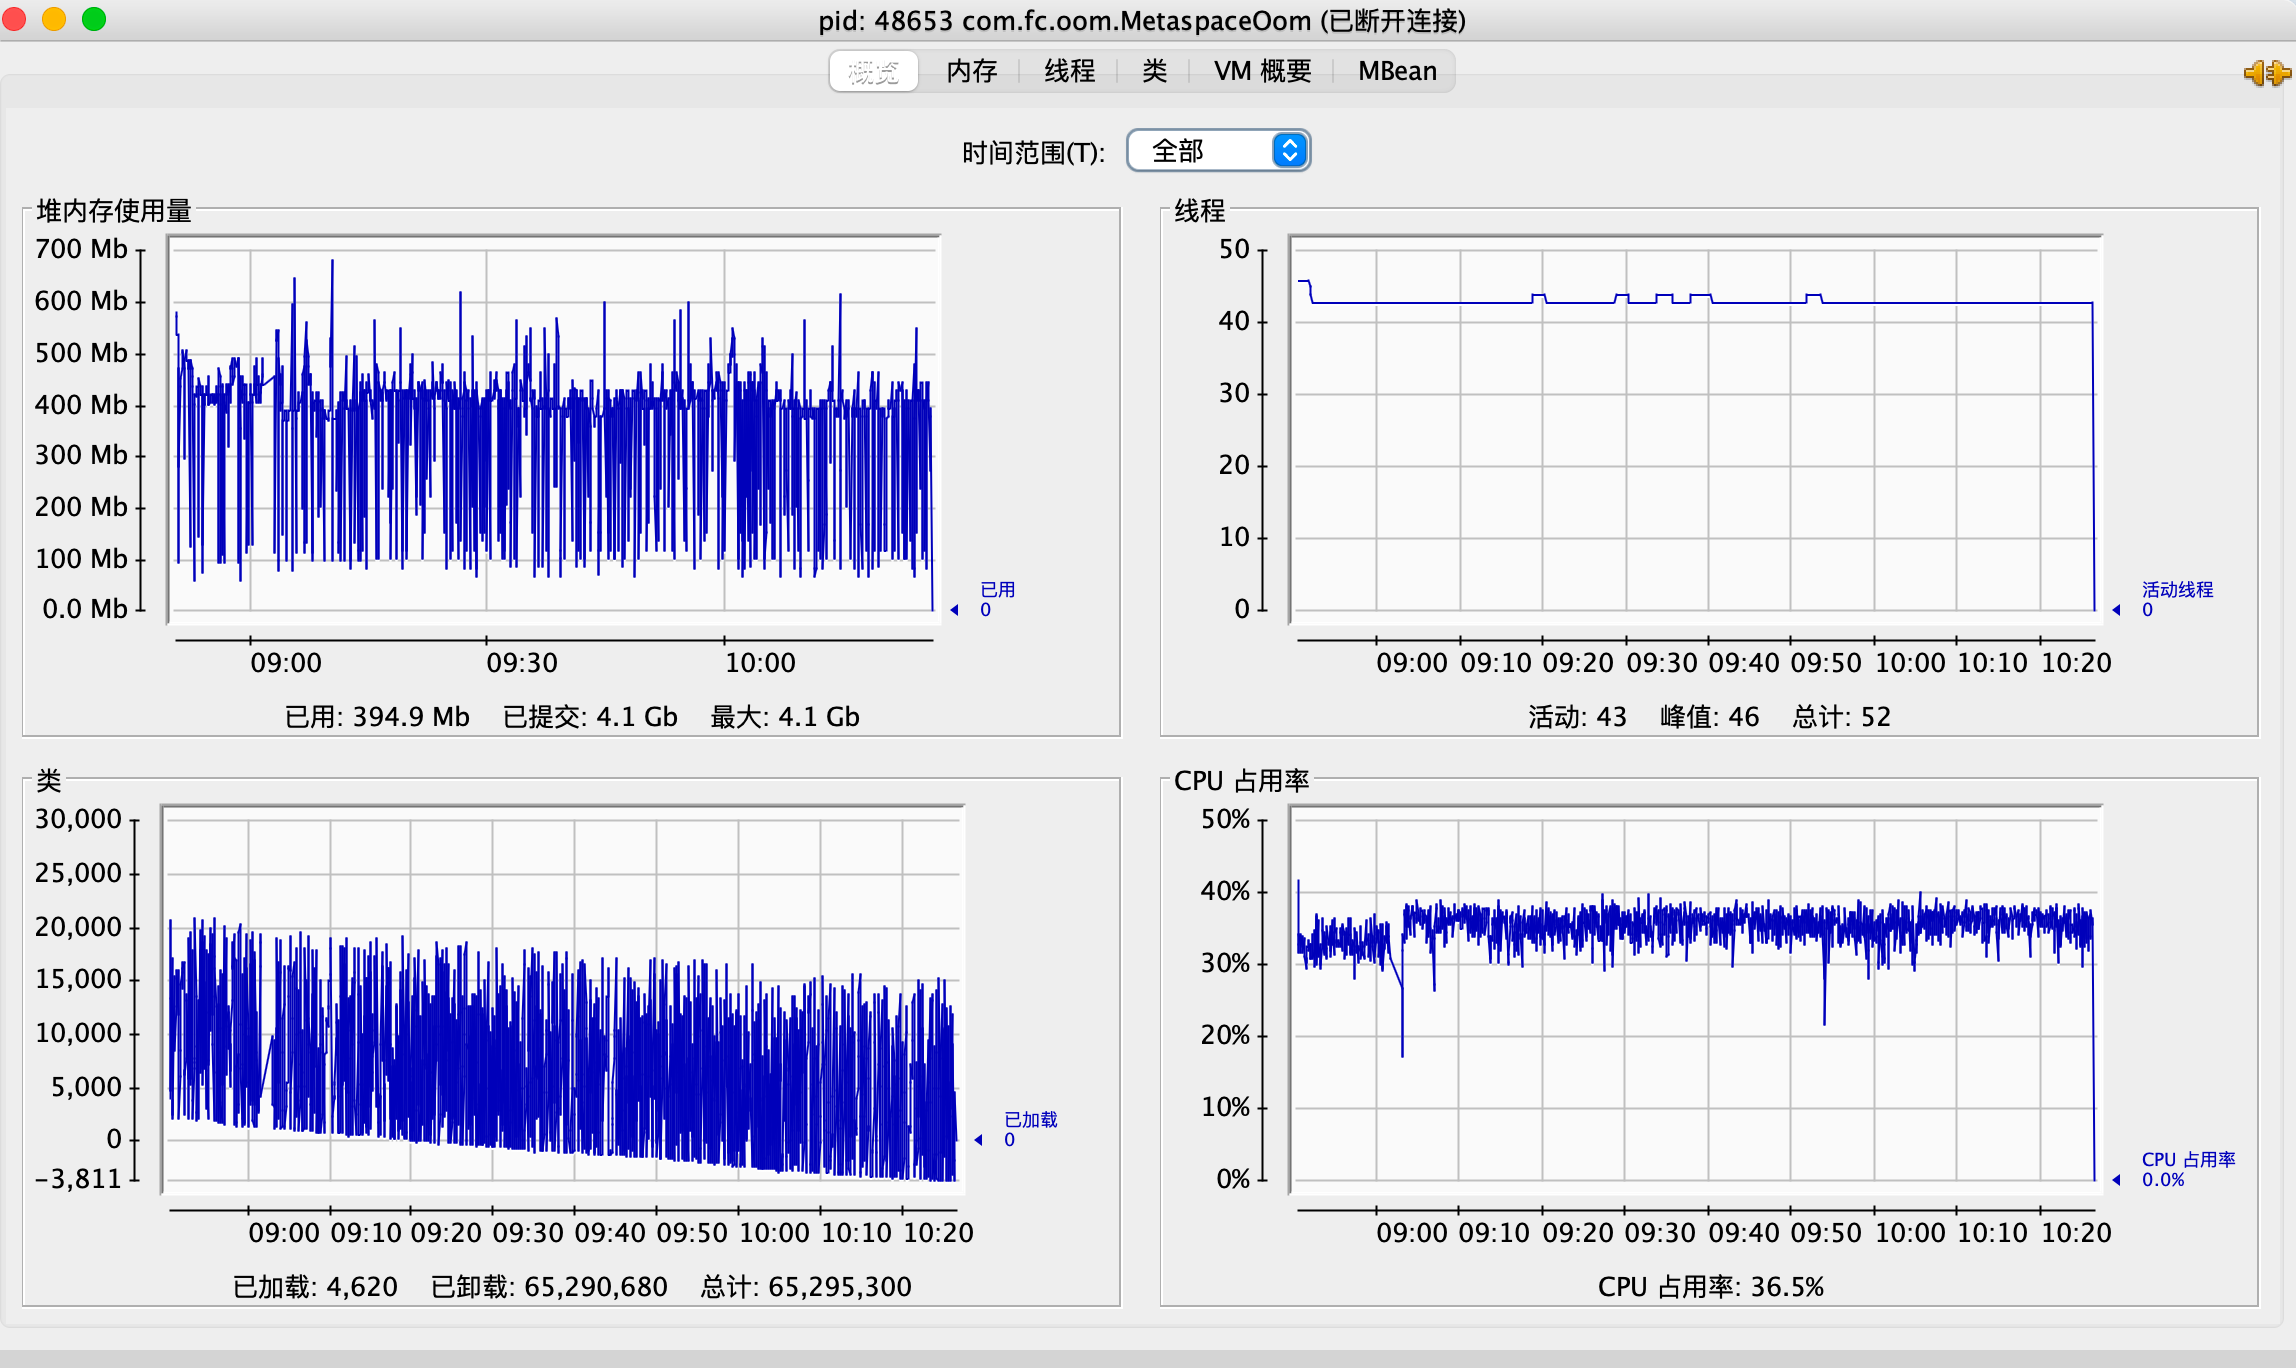This screenshot has width=2296, height=1368.
Task: Click the 已卸载: 65,290,680 value
Action: click(x=549, y=1287)
